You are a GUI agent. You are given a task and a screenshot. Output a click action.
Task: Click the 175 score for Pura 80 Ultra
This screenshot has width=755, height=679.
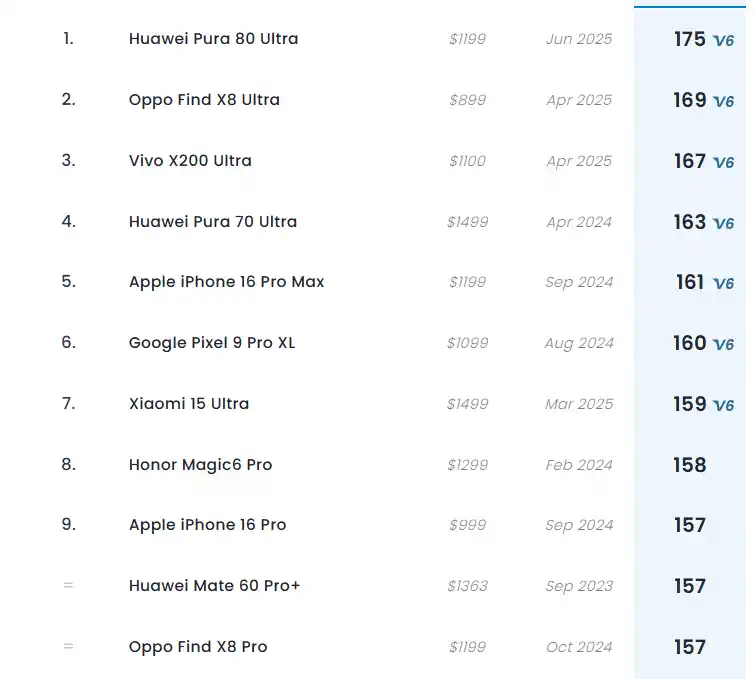(x=690, y=39)
